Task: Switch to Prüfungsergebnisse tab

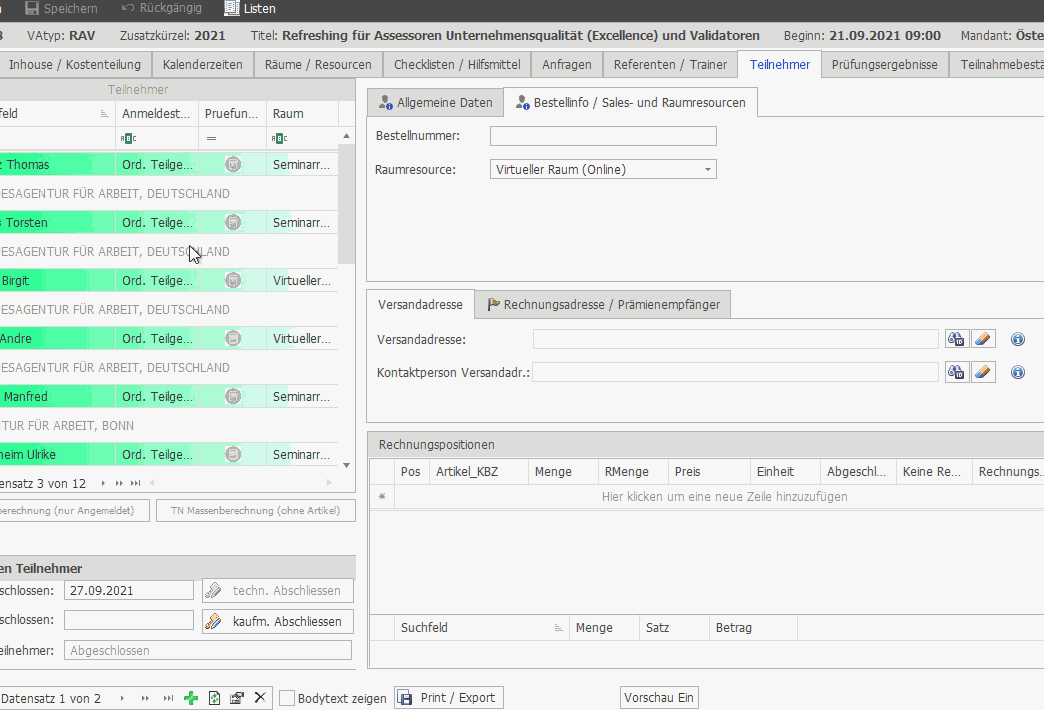Action: (x=884, y=65)
